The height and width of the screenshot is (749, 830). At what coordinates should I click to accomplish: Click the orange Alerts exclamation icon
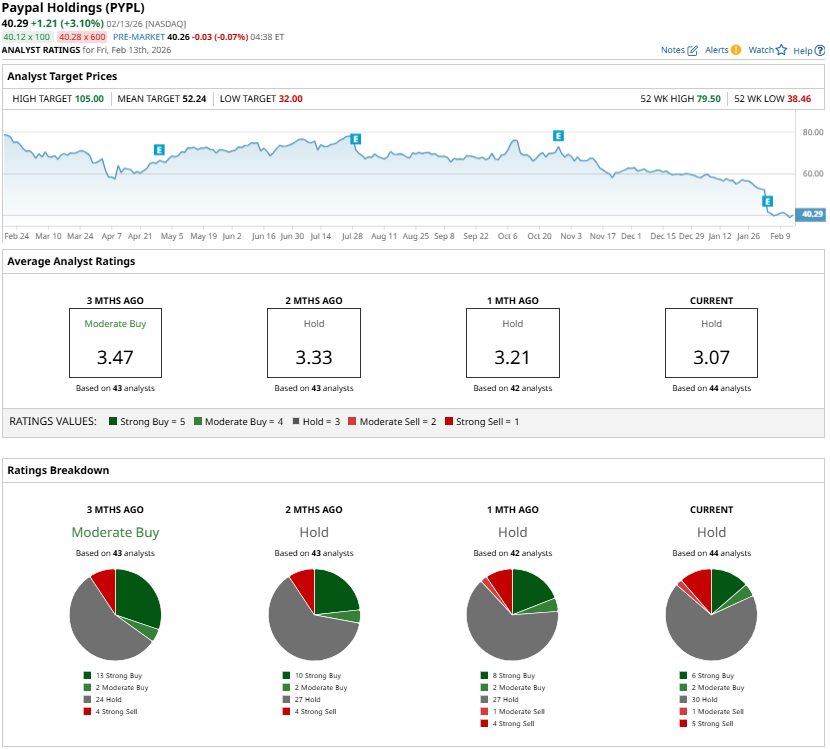[x=736, y=50]
